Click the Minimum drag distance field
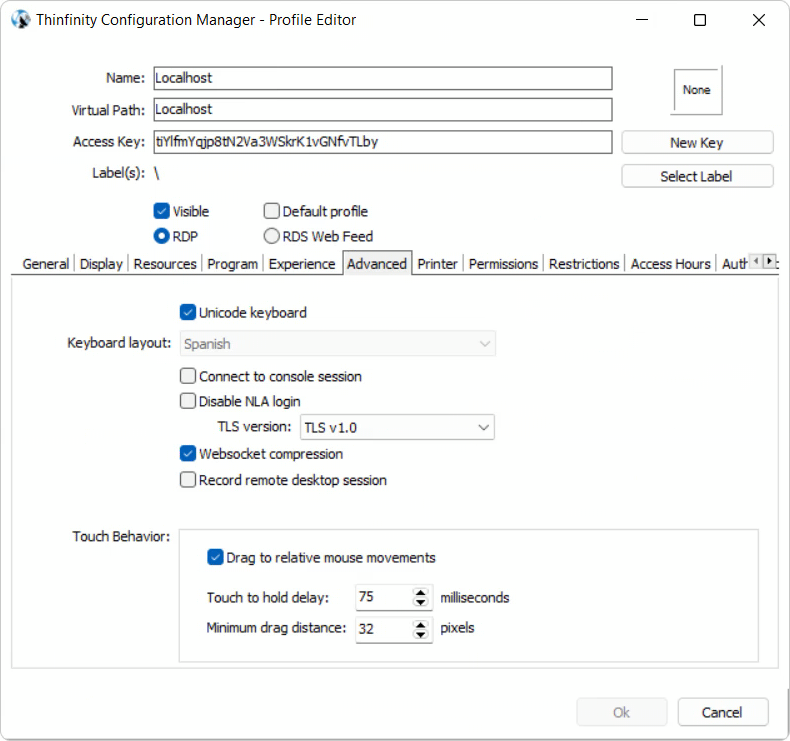 pyautogui.click(x=384, y=629)
